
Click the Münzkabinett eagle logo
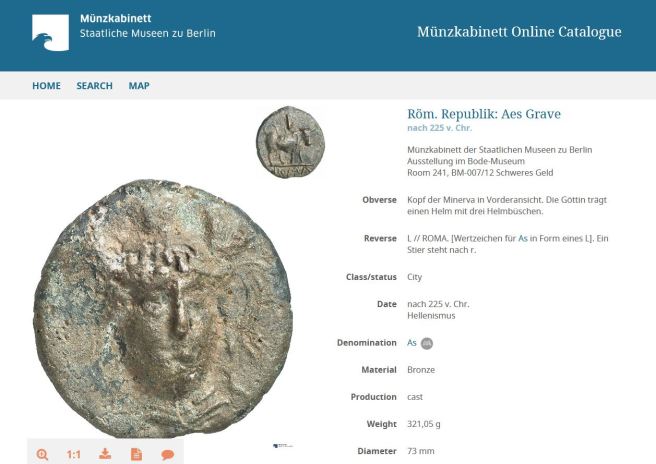coord(51,33)
